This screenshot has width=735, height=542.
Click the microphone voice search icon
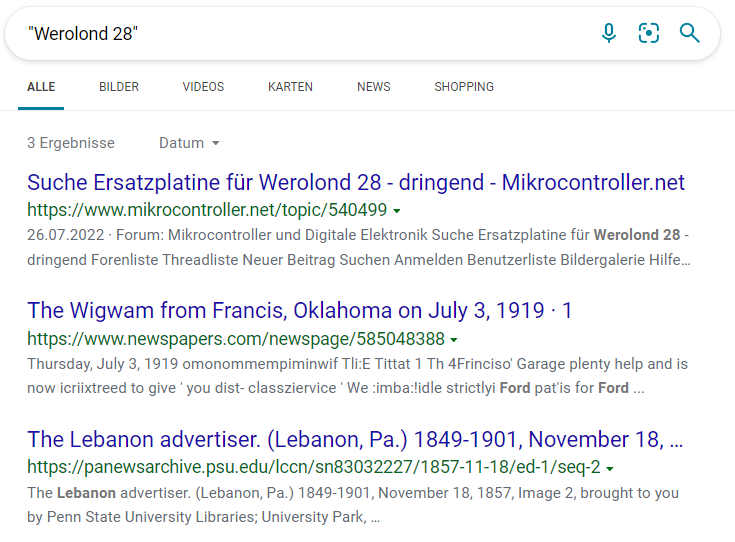click(x=608, y=33)
